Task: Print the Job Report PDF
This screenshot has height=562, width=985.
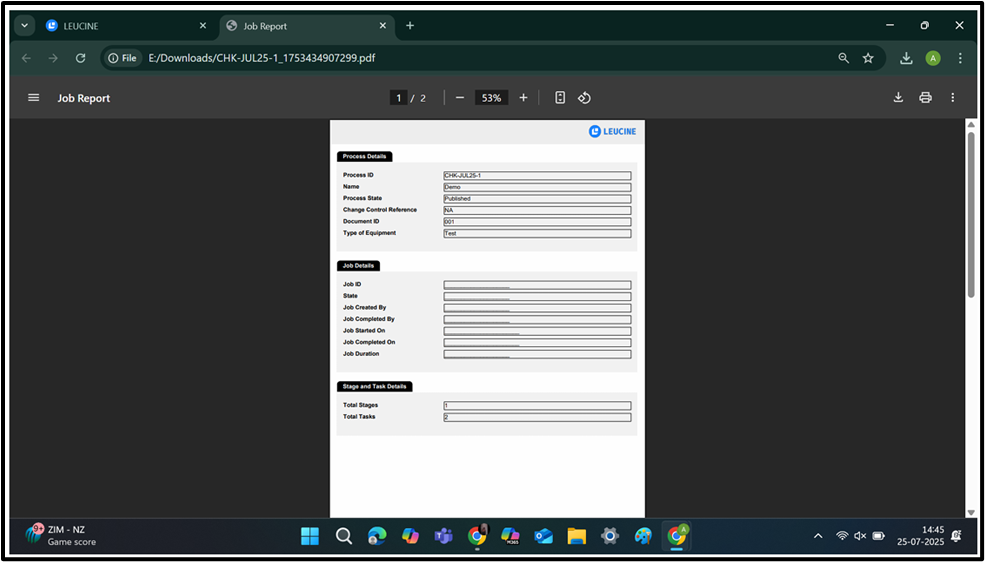Action: [925, 98]
